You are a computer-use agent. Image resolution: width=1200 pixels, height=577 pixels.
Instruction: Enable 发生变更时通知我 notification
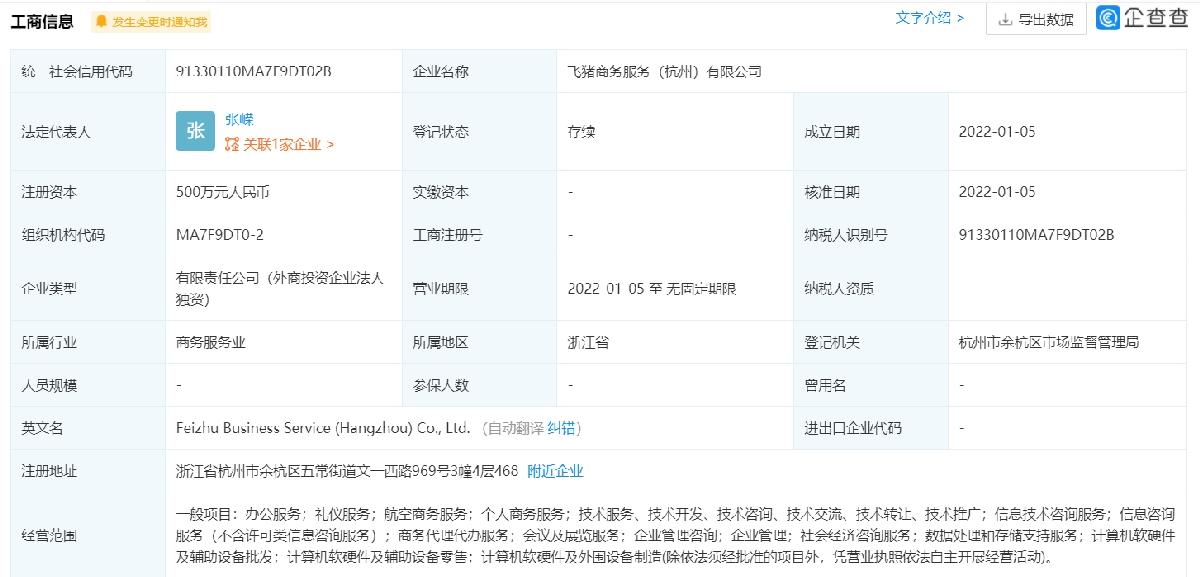(x=151, y=21)
